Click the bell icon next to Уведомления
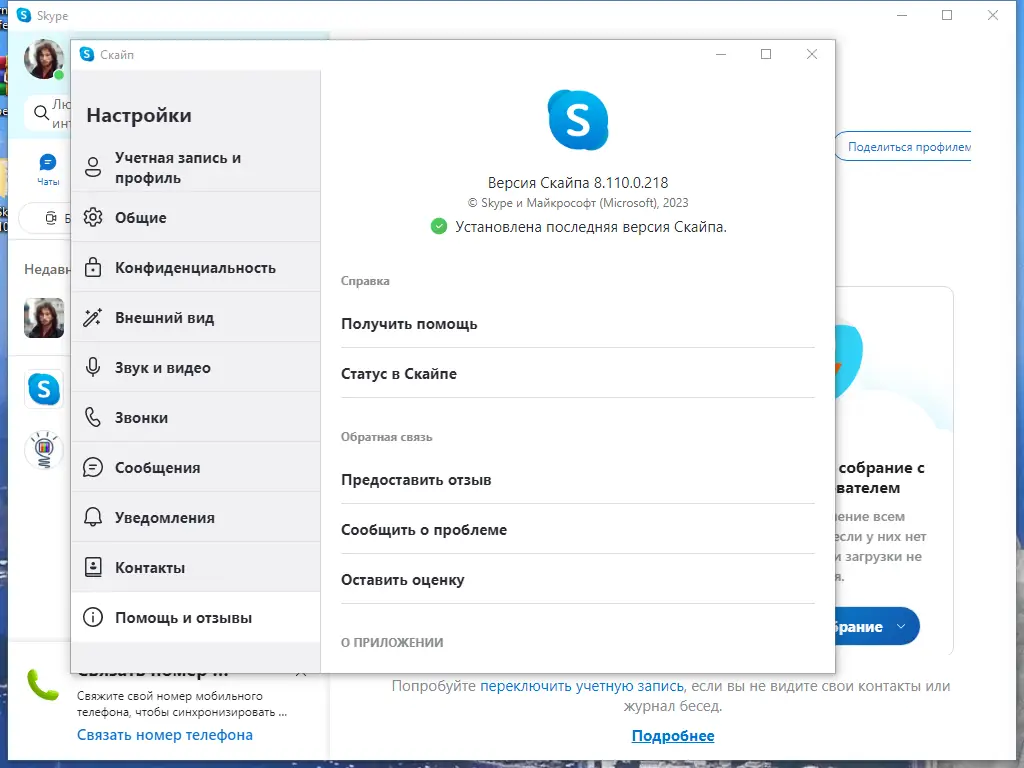 93,517
